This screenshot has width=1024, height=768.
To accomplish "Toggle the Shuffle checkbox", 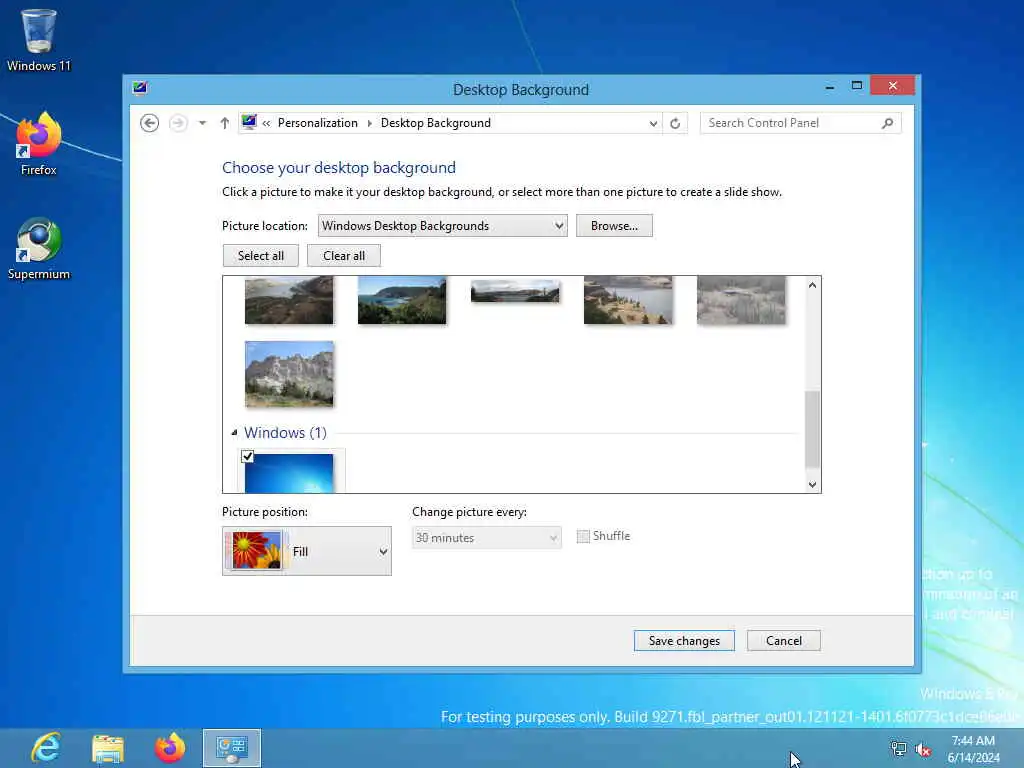I will (583, 536).
